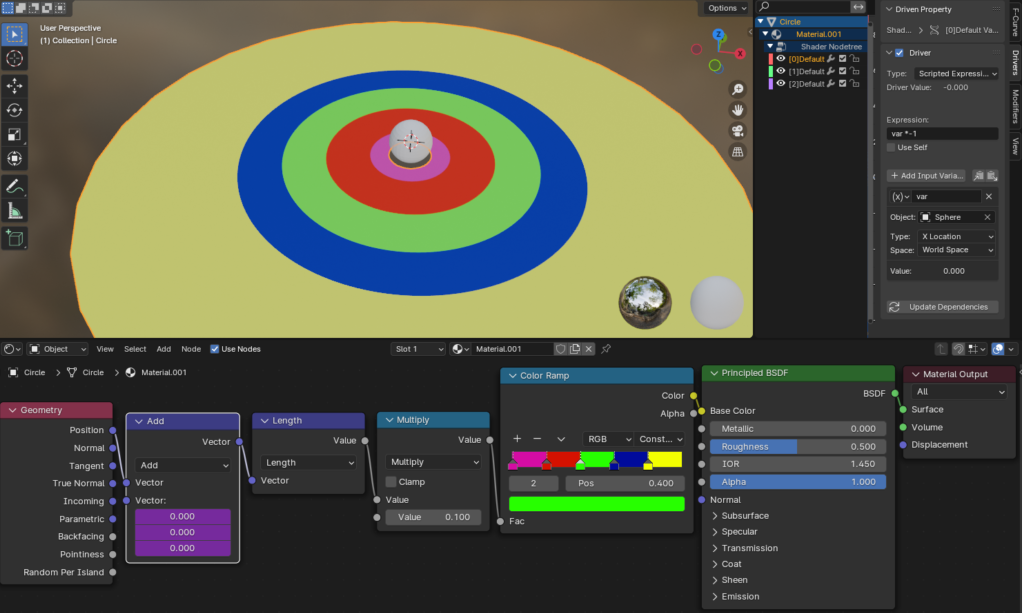Screen dimensions: 1023x613
Task: Click the viewport zoom magnifier icon
Action: click(x=737, y=89)
